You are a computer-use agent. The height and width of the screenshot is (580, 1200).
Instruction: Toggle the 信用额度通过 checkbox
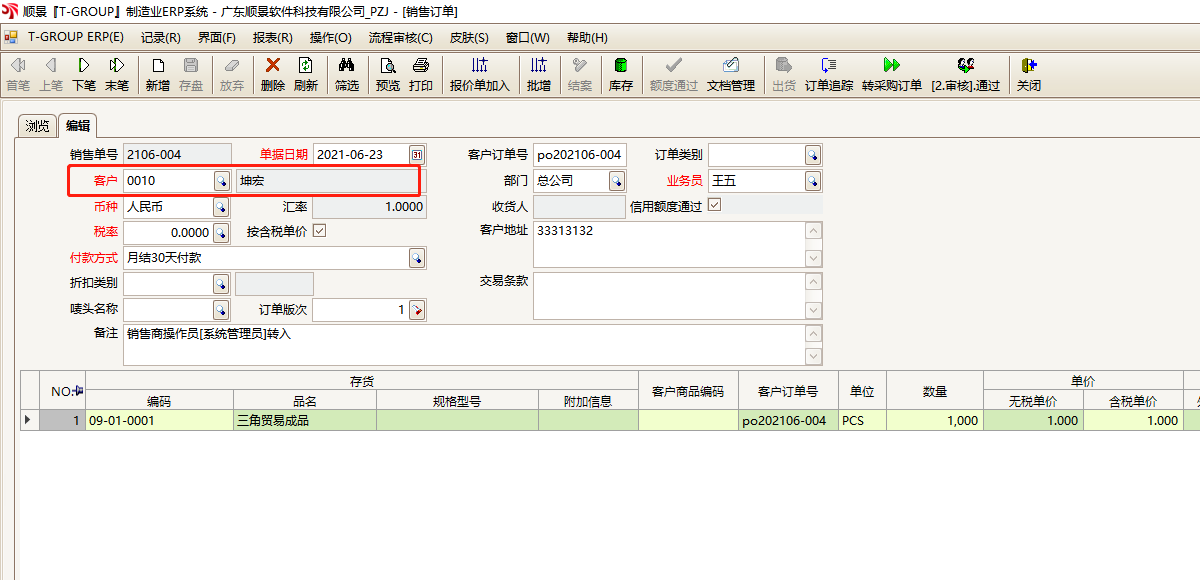click(x=714, y=205)
